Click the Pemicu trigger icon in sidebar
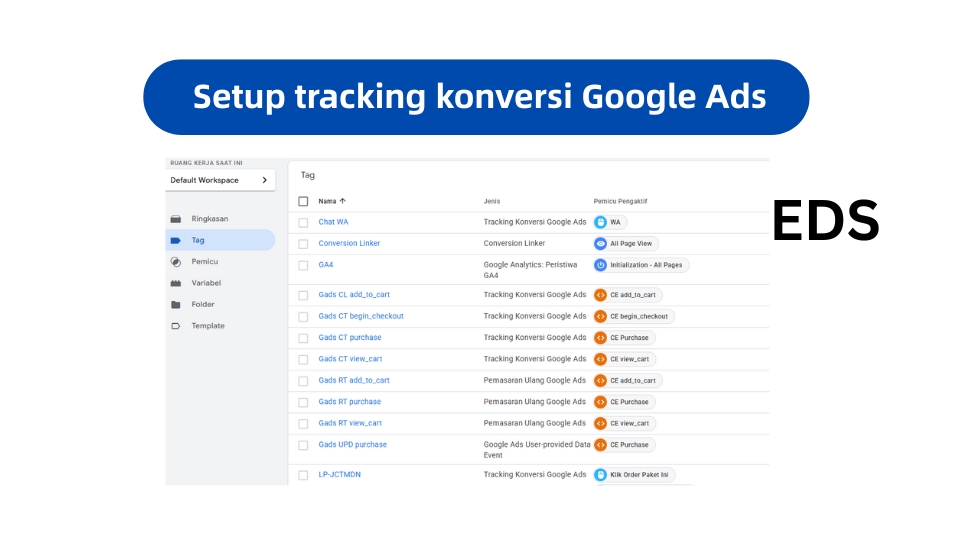 point(176,262)
